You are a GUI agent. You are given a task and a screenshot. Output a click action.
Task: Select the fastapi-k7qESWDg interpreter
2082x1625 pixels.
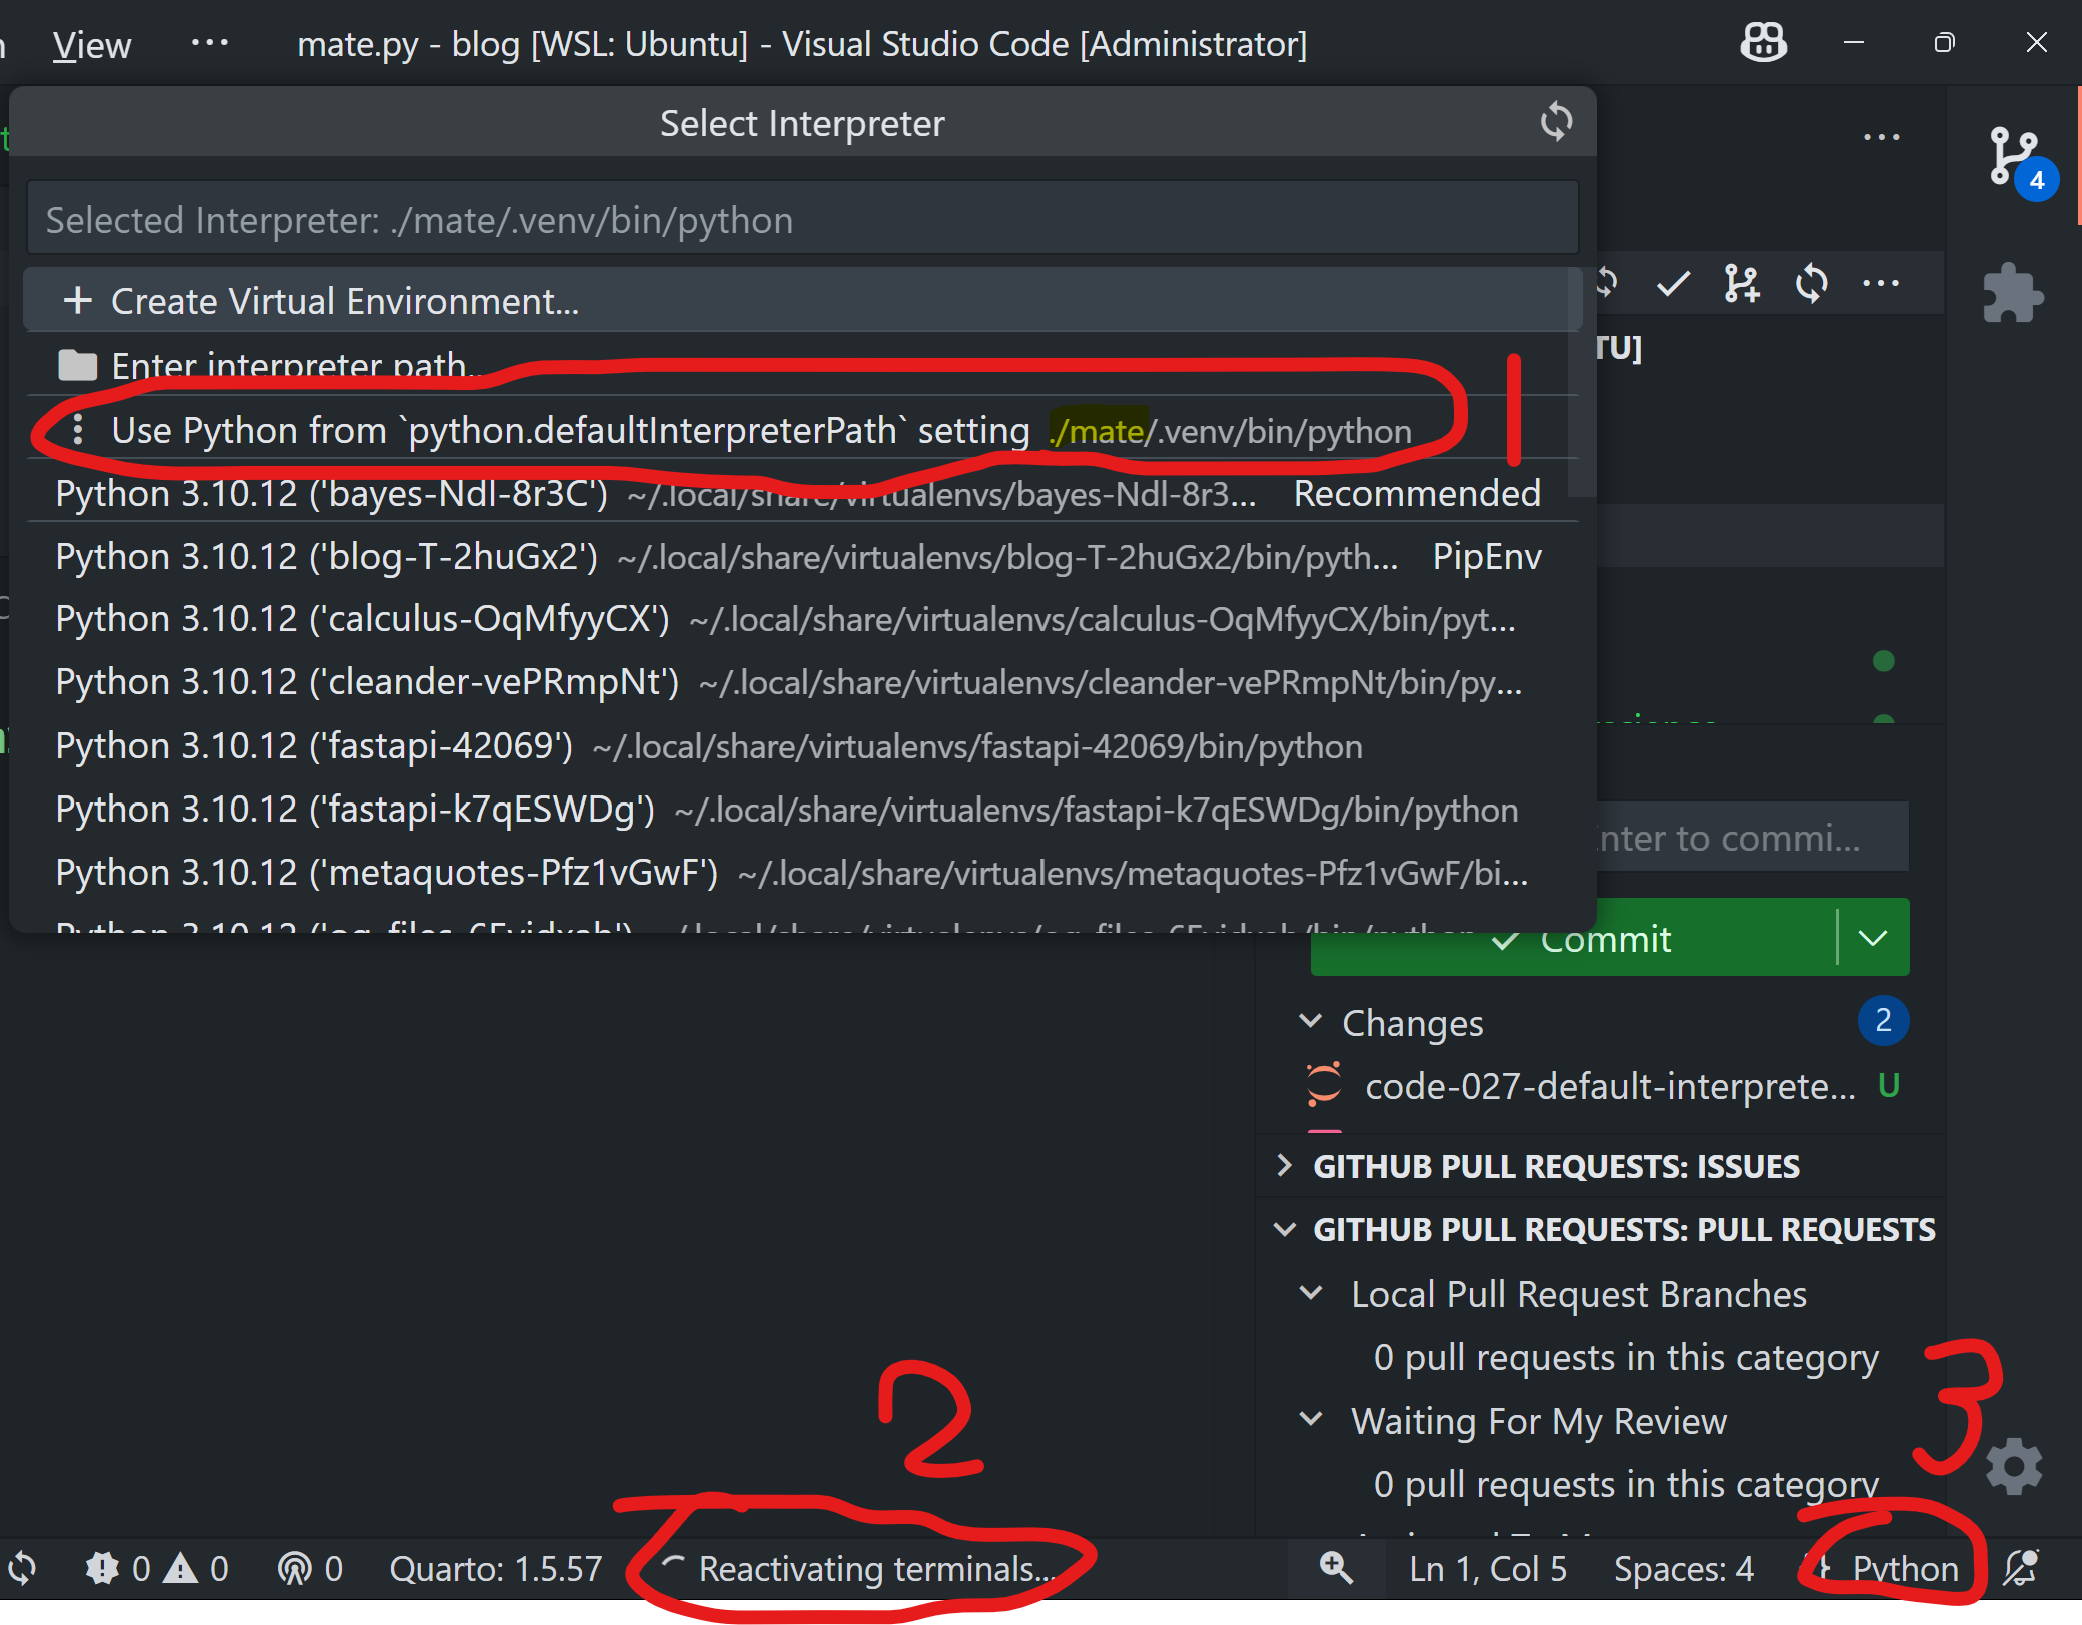[x=802, y=809]
